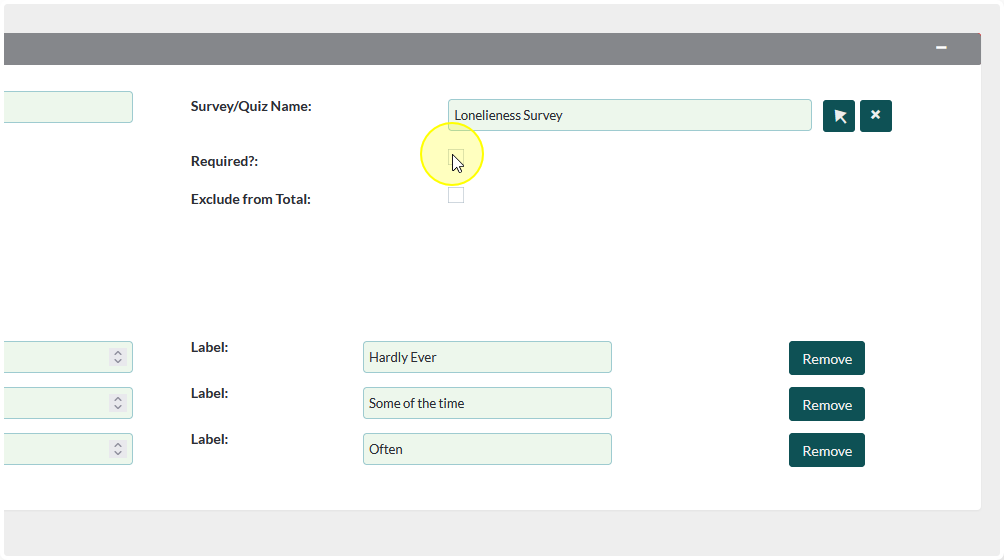1004x560 pixels.
Task: Check the Exclude from Total checkbox
Action: (456, 196)
